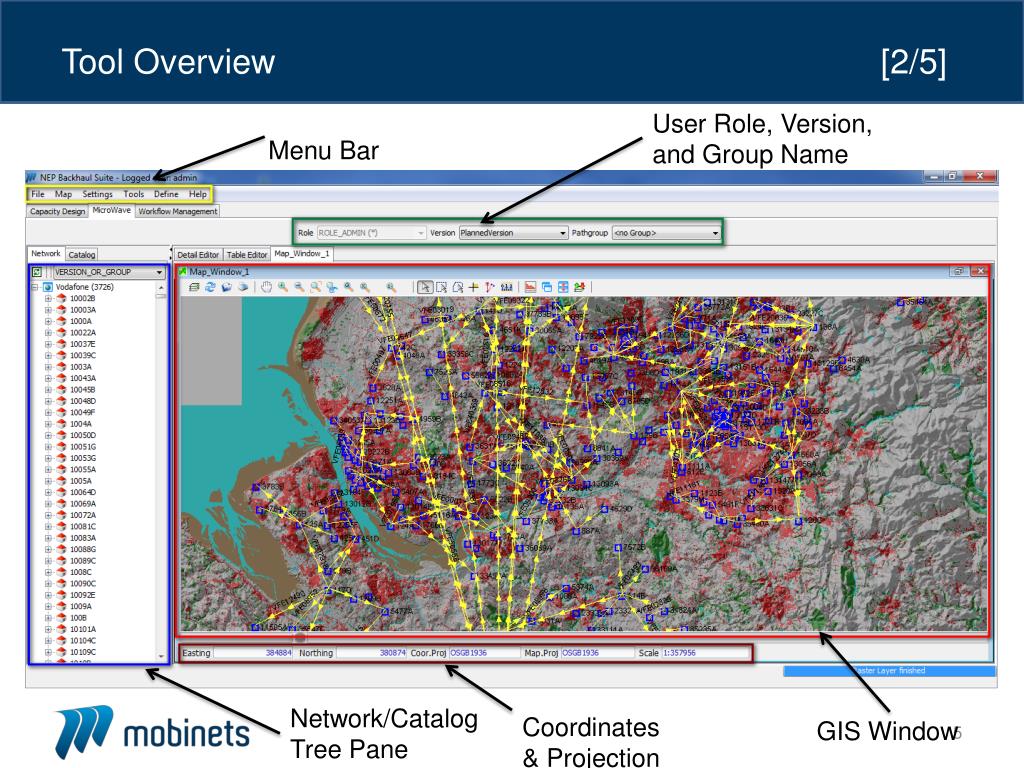Viewport: 1024px width, 768px height.
Task: Select tree item 1009A
Action: tap(81, 607)
